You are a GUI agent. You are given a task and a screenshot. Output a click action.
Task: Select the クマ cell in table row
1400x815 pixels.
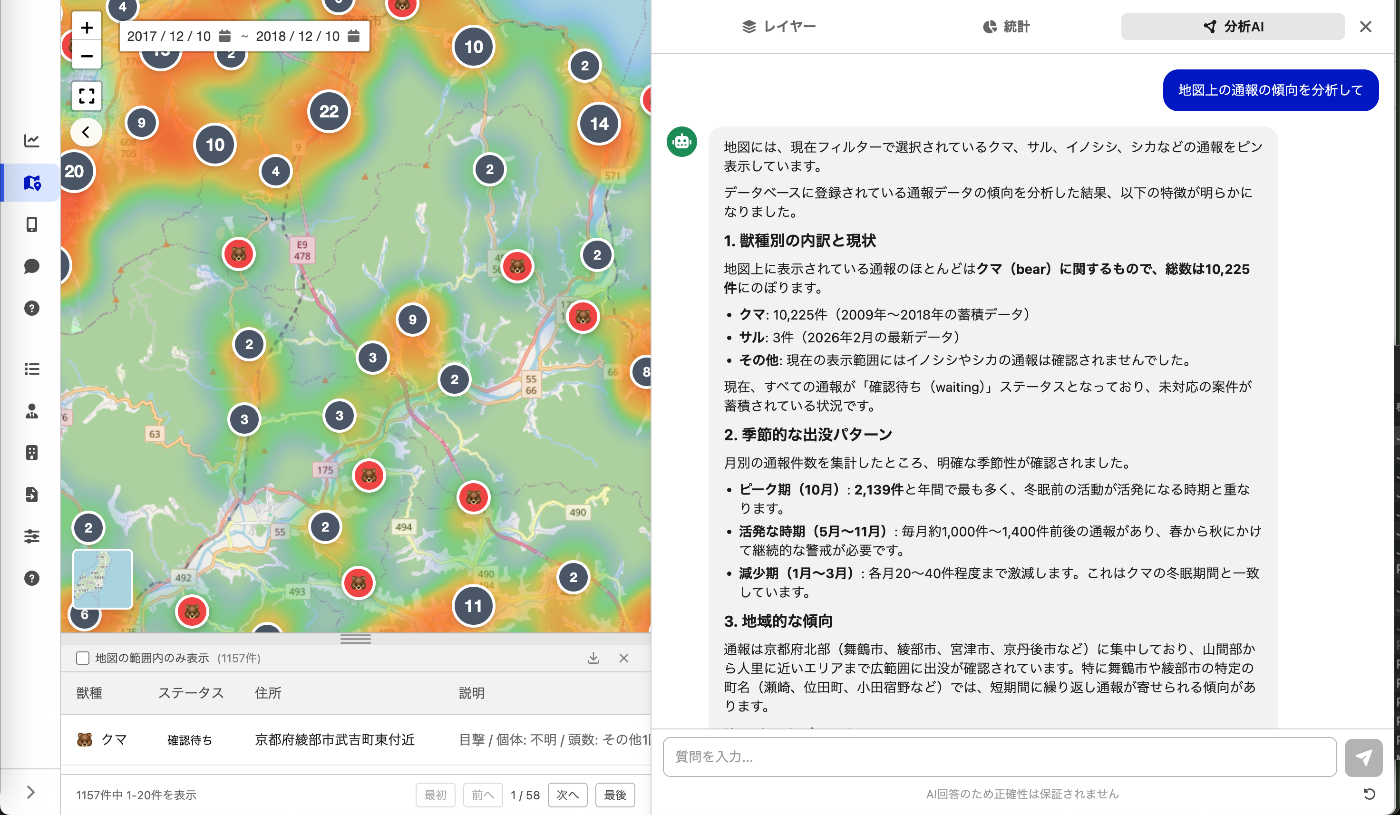pos(102,740)
